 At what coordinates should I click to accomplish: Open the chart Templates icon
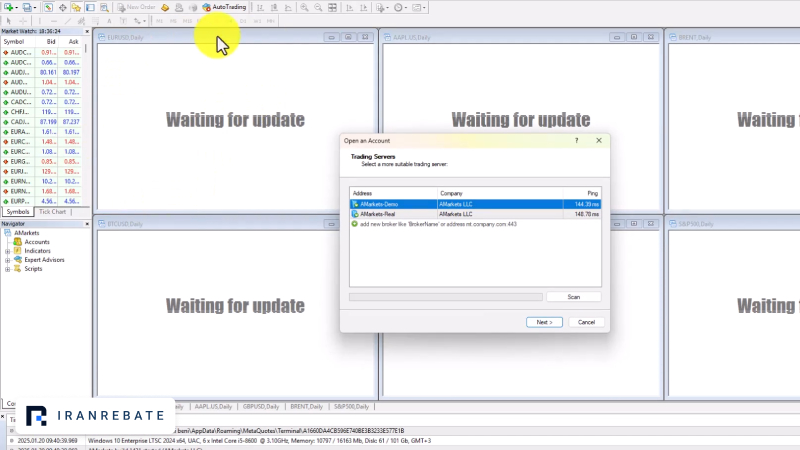(416, 7)
